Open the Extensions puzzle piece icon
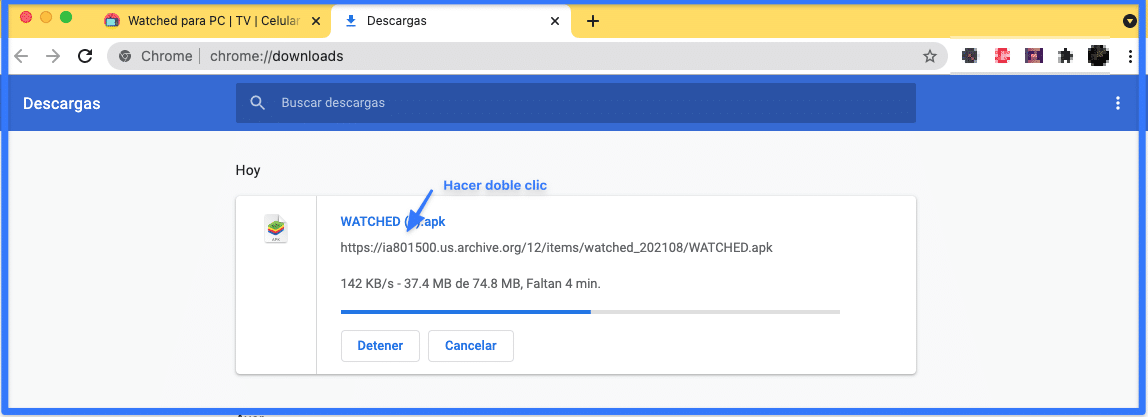1148x417 pixels. pyautogui.click(x=1066, y=56)
